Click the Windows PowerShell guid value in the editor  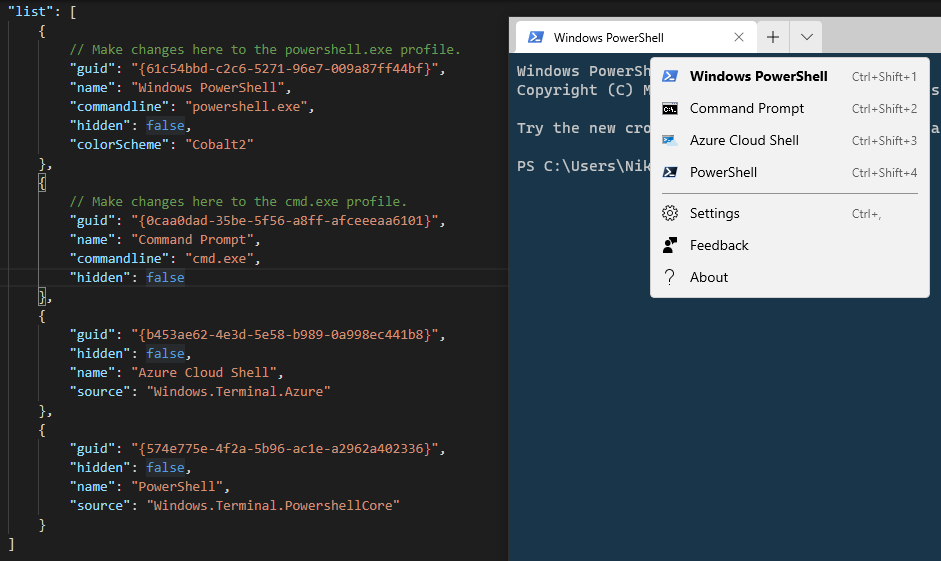click(x=284, y=68)
